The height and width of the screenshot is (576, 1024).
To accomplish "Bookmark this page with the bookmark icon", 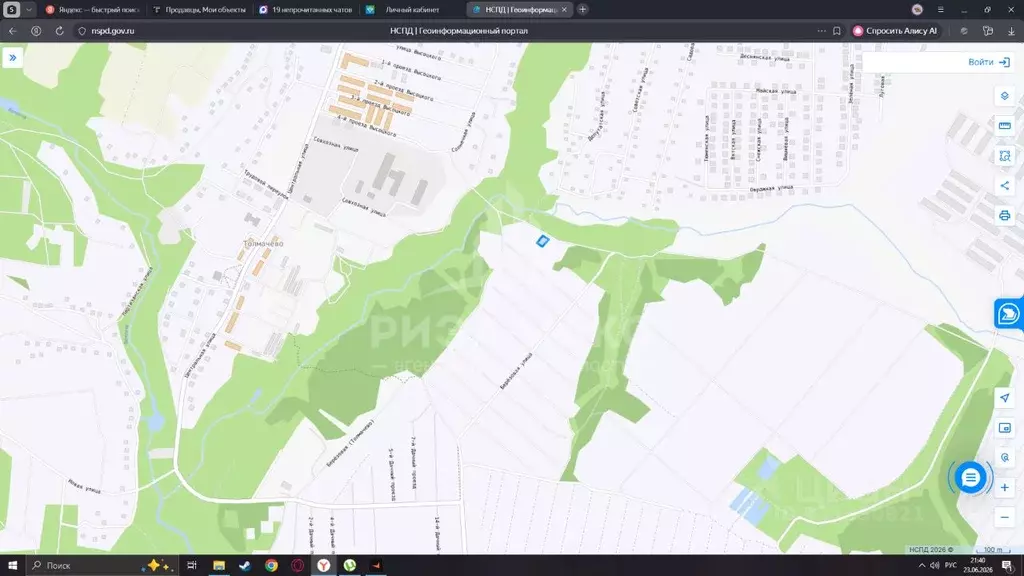I will (837, 31).
